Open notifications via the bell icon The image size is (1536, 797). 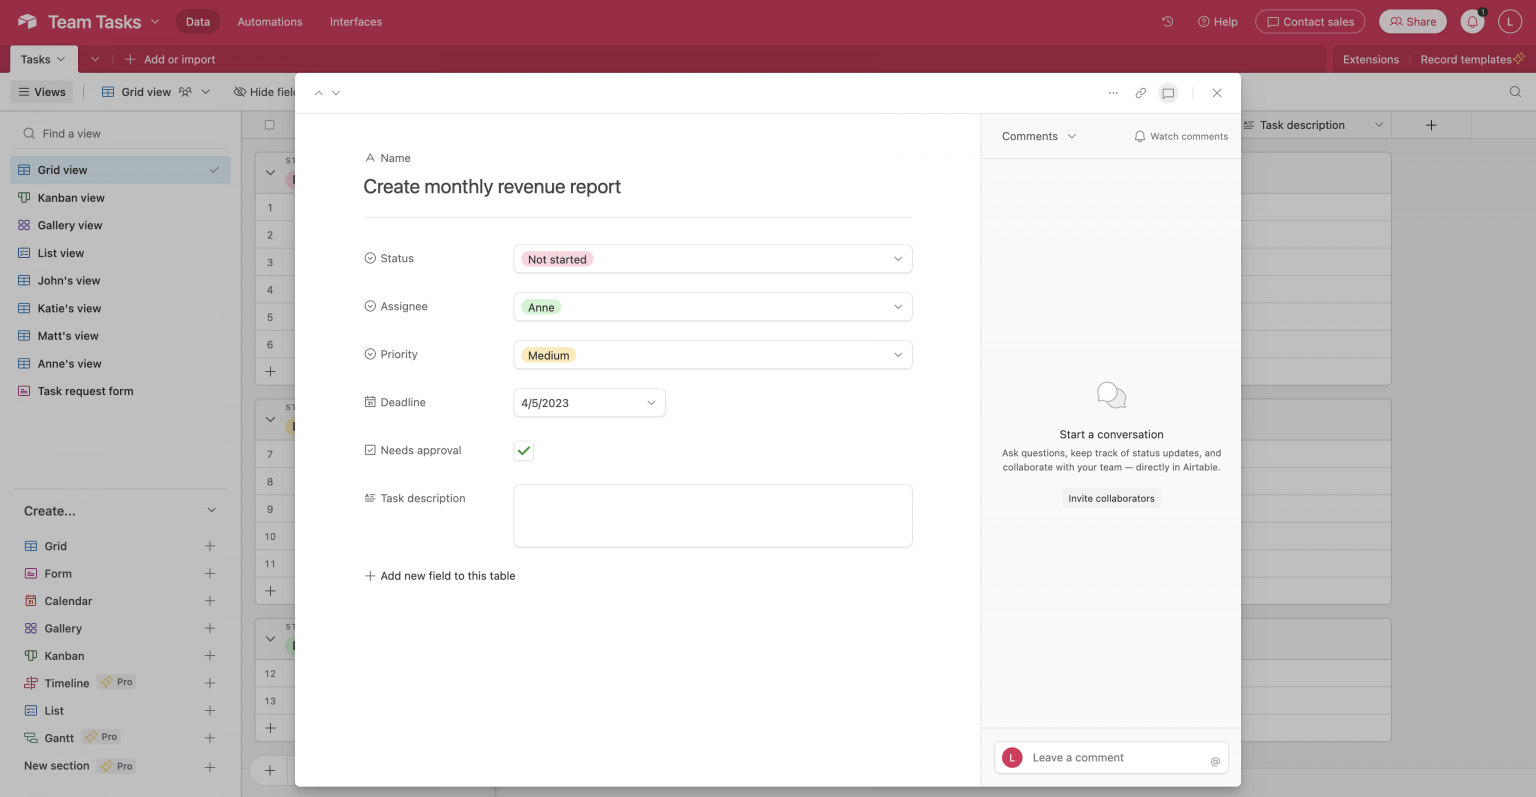coord(1471,21)
